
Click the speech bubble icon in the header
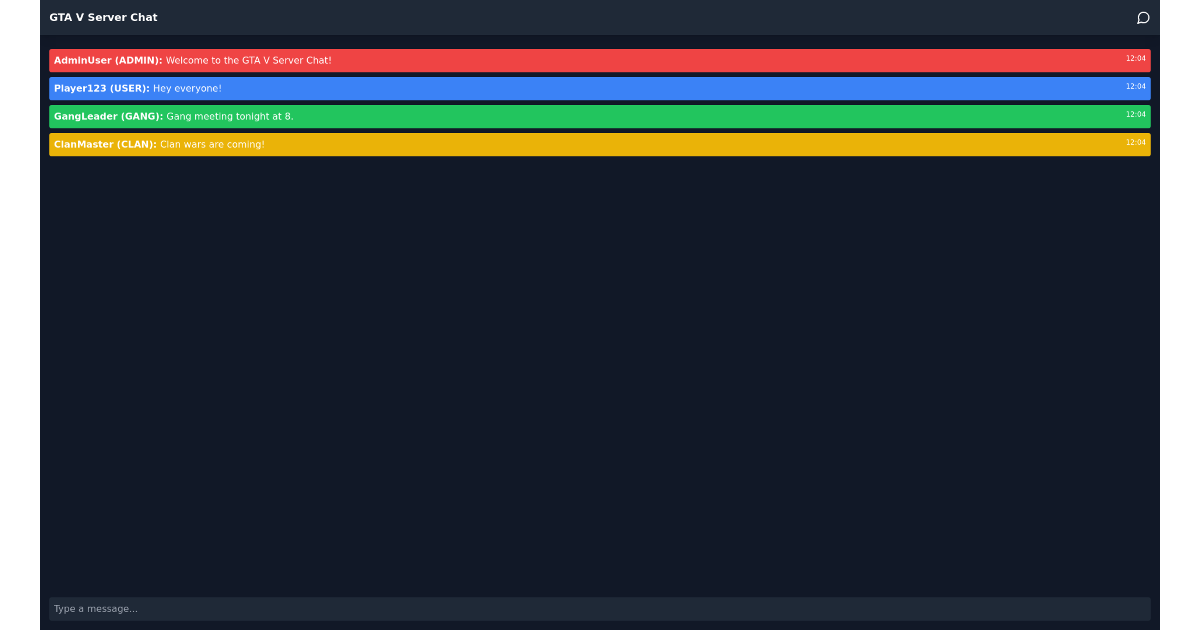tap(1143, 17)
